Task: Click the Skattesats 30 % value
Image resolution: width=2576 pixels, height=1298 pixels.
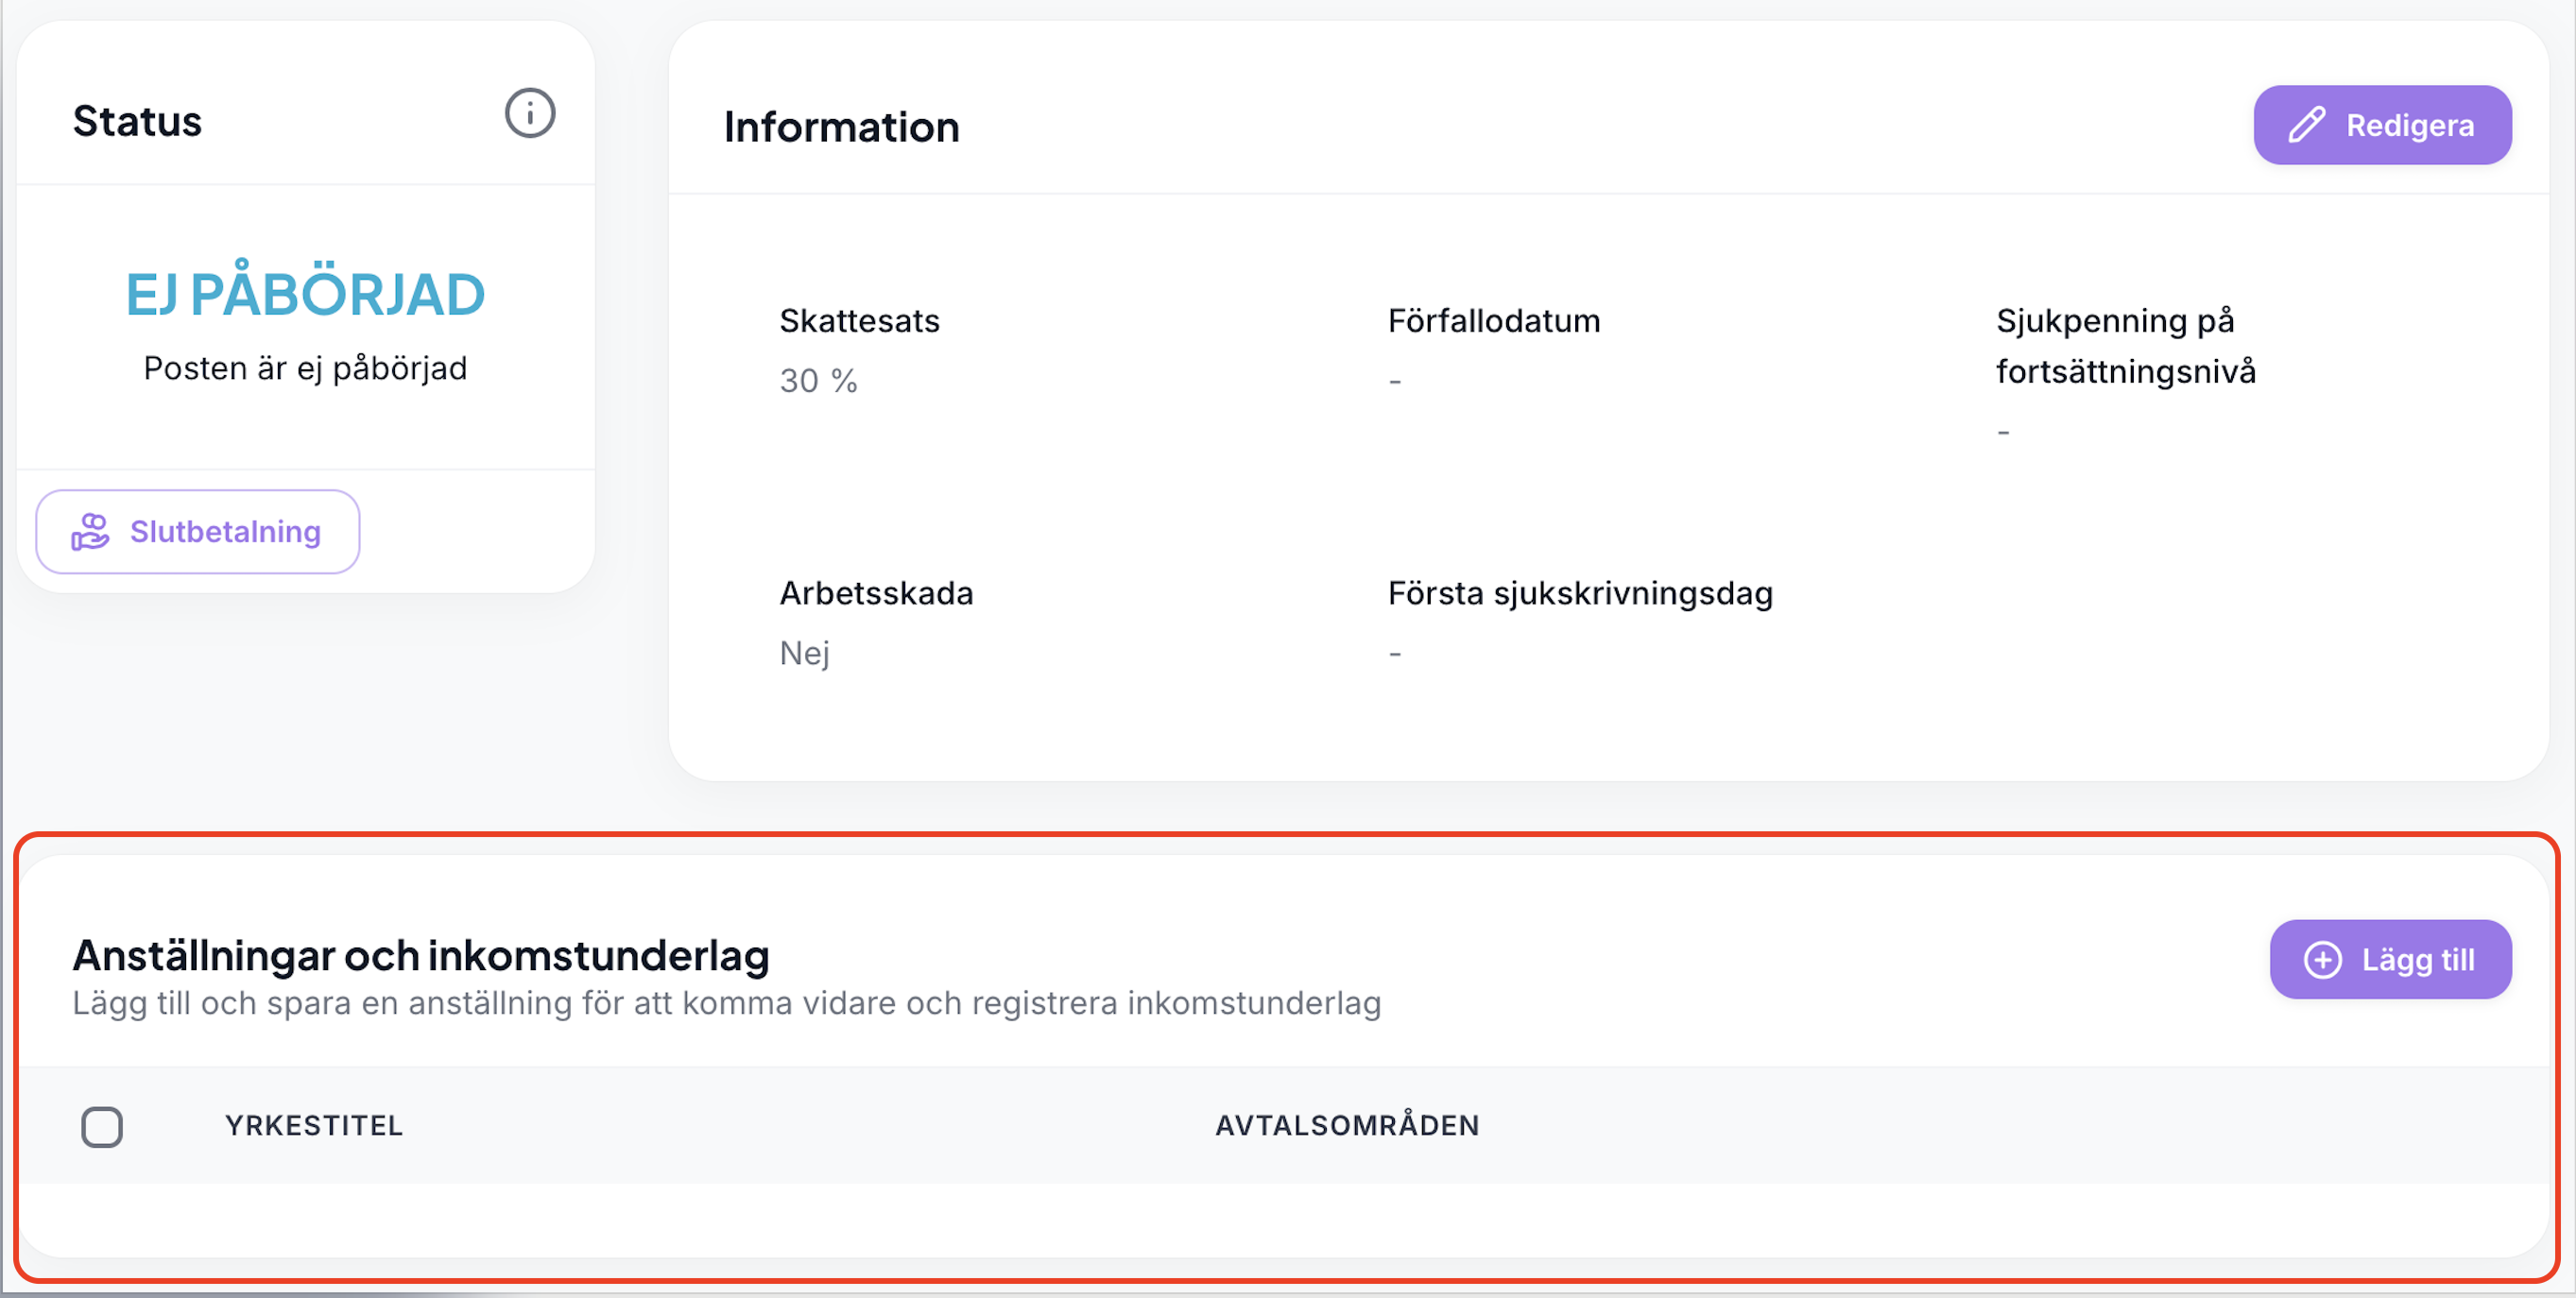Action: [x=818, y=381]
